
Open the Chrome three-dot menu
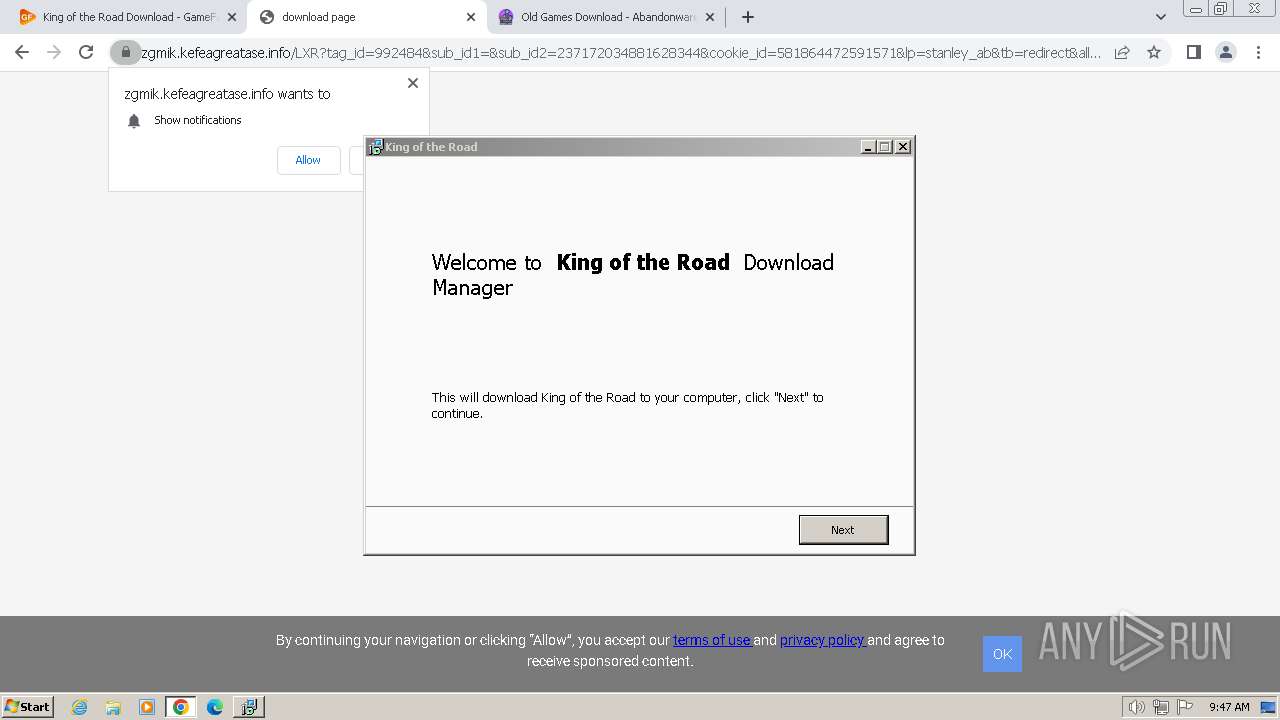coord(1257,52)
